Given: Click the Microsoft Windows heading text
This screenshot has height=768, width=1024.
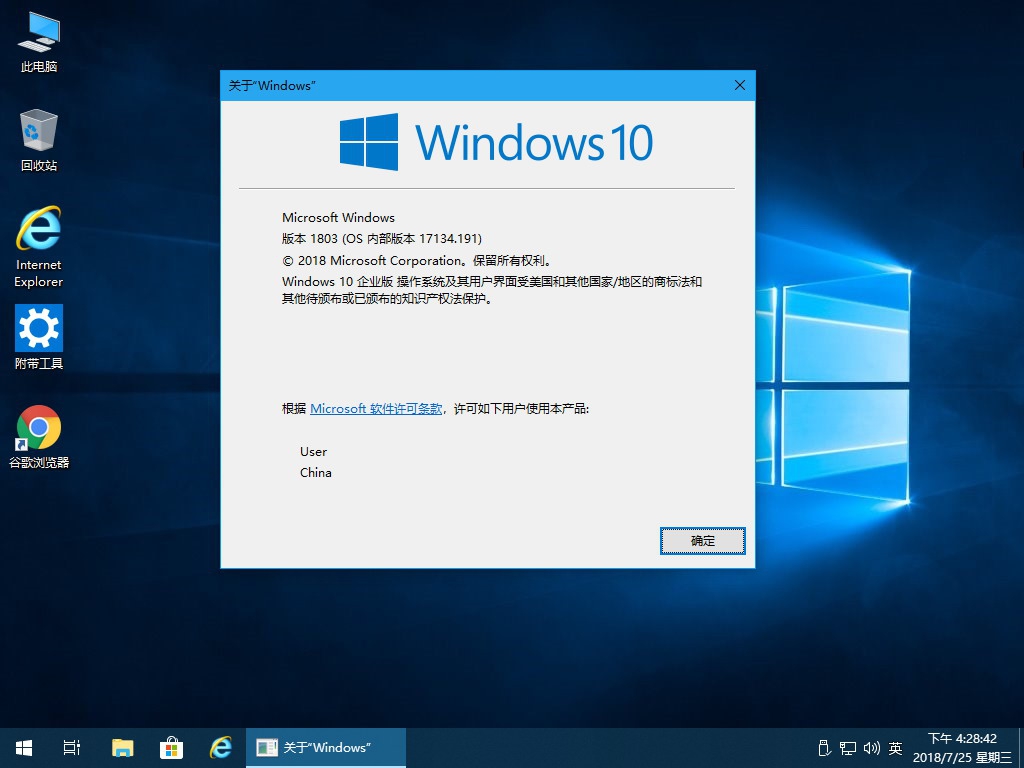Looking at the screenshot, I should [x=338, y=217].
